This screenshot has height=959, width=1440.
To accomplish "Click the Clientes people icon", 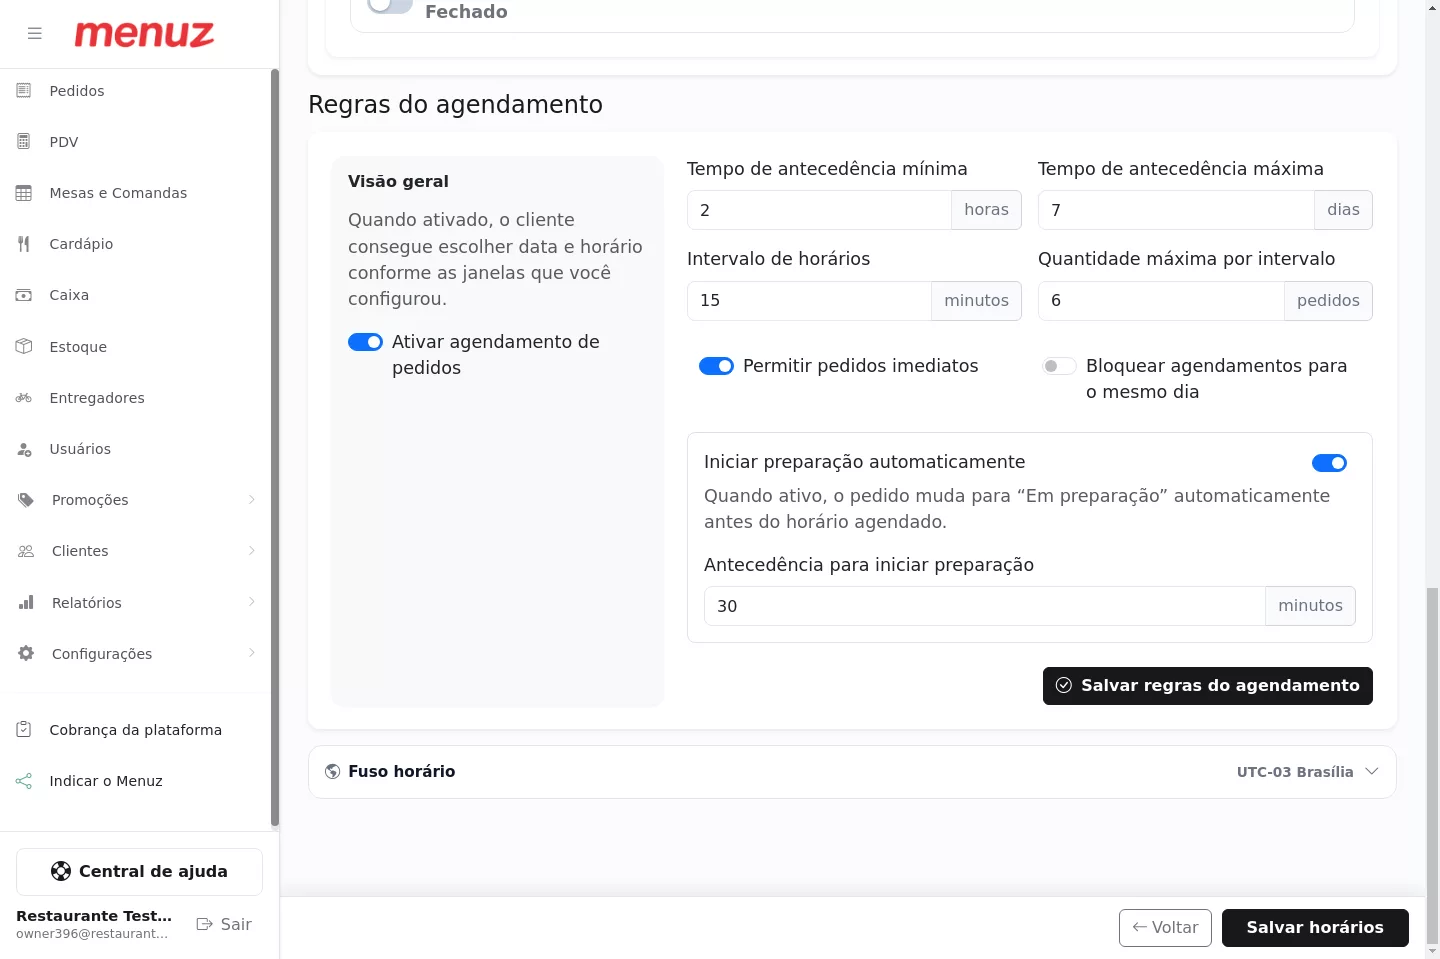I will click(x=26, y=551).
